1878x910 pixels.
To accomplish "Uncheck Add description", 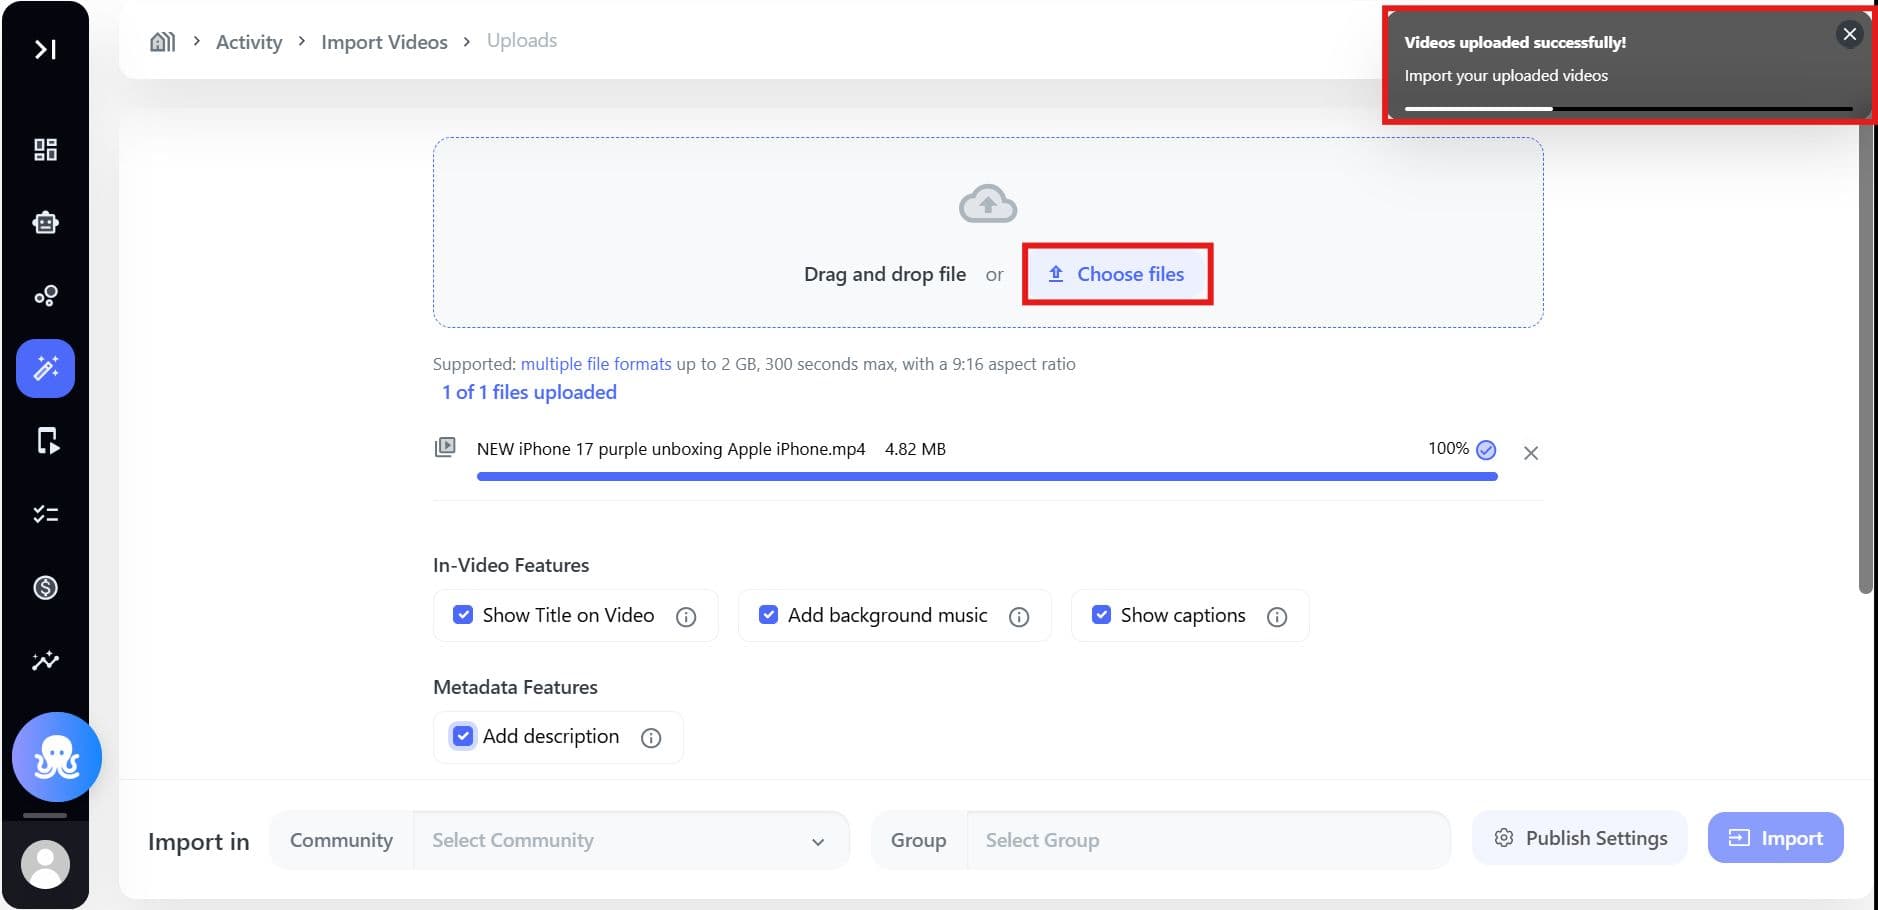I will point(462,736).
